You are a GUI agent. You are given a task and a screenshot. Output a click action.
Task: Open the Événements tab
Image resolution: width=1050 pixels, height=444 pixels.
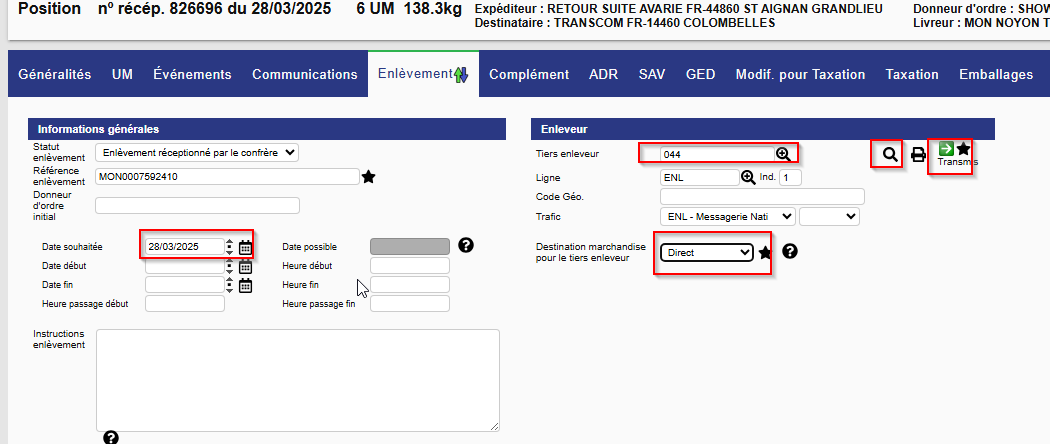tap(192, 74)
